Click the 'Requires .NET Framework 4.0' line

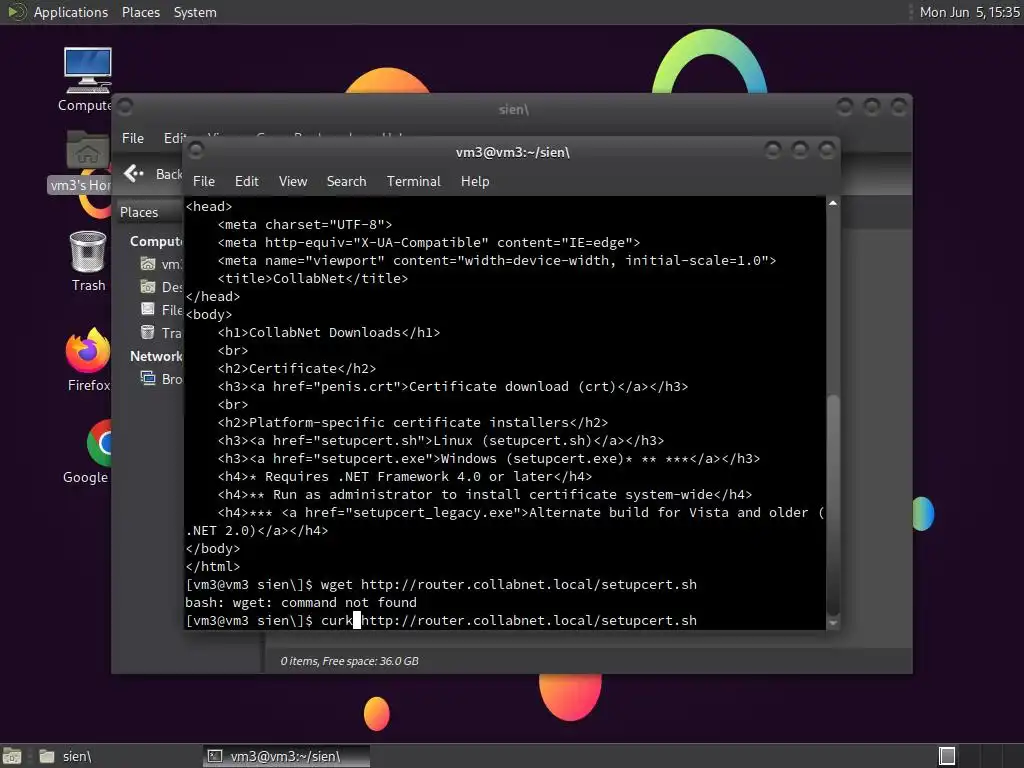click(x=405, y=477)
